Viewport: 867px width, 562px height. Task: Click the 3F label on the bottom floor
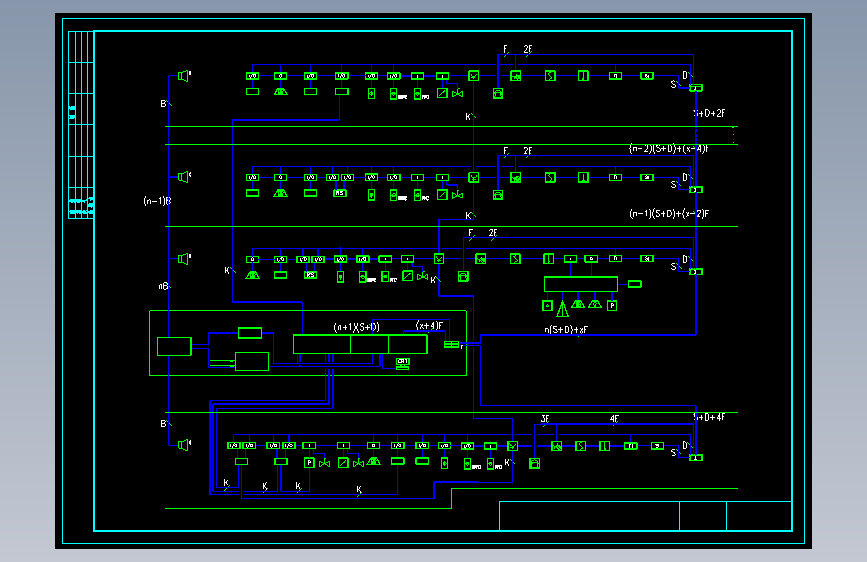[545, 419]
